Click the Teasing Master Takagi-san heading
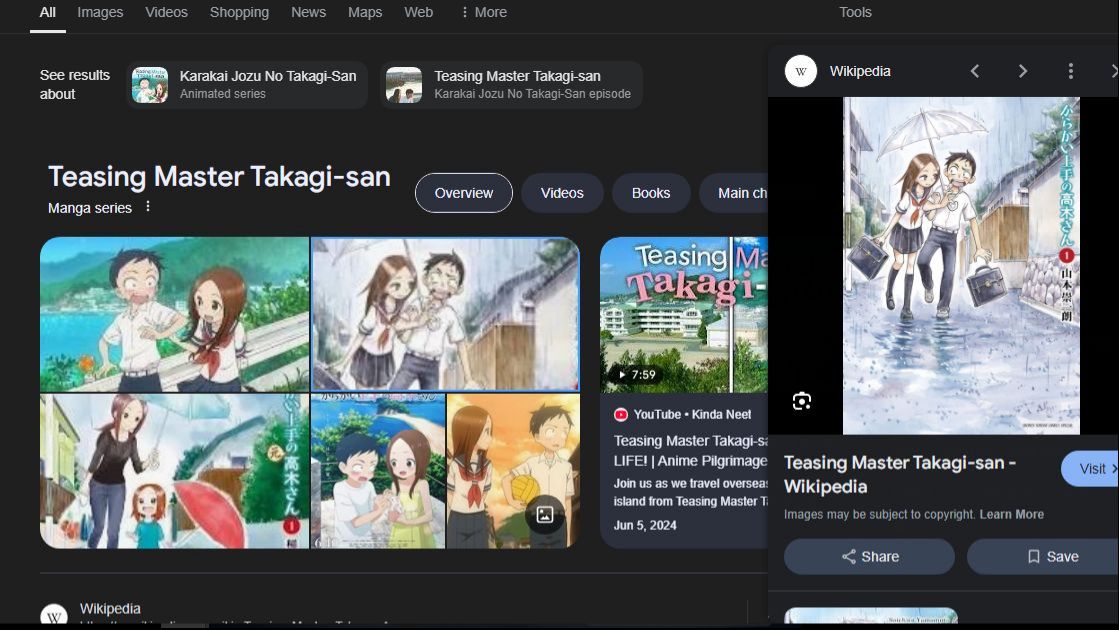Viewport: 1119px width, 630px height. [x=219, y=176]
